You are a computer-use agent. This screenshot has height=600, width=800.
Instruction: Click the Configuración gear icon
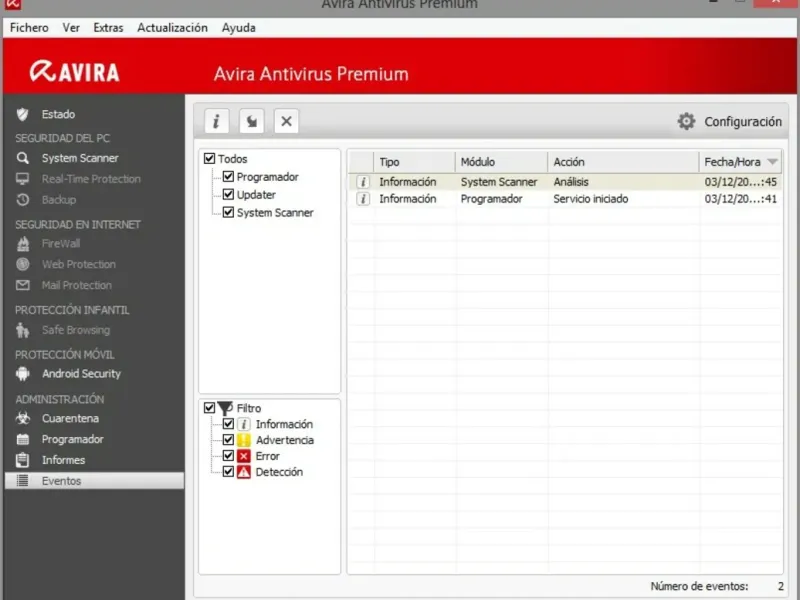click(686, 121)
